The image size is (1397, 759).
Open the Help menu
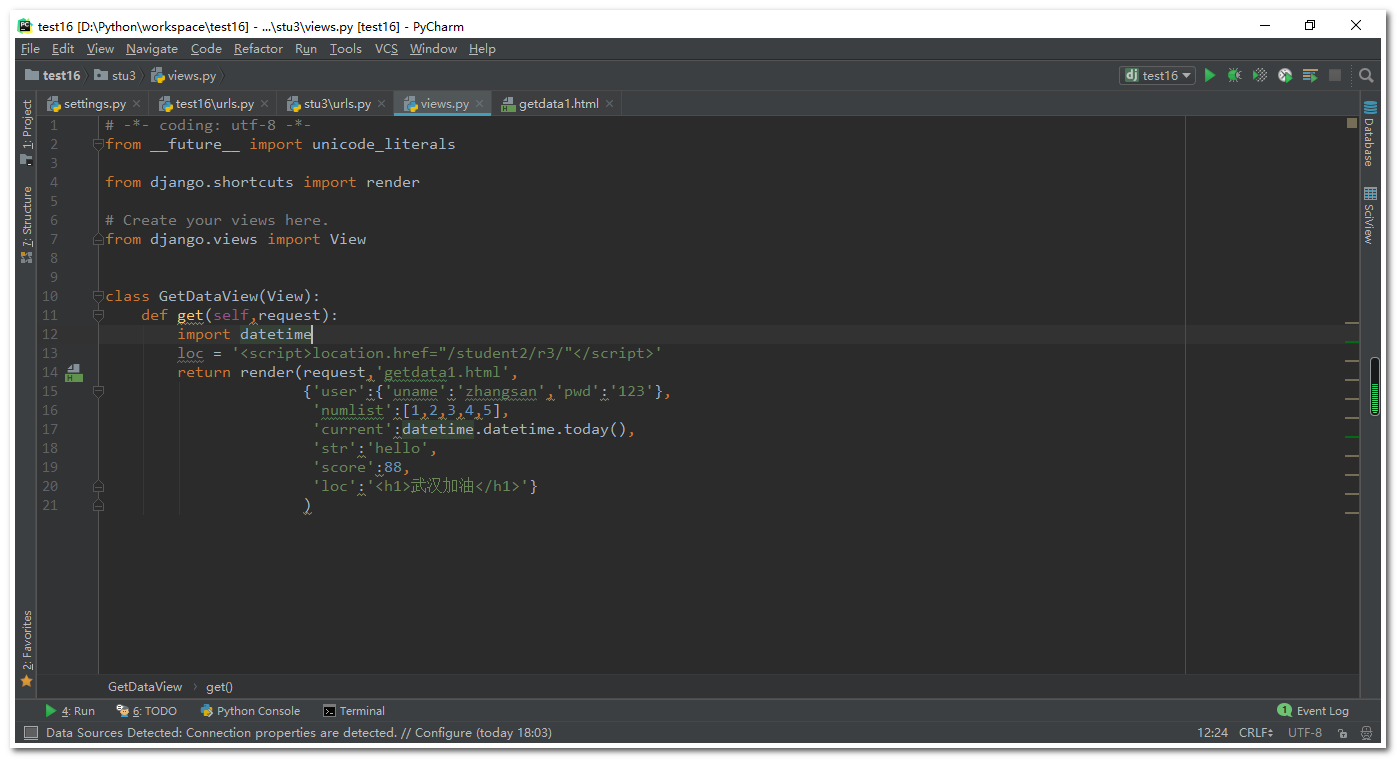(482, 49)
